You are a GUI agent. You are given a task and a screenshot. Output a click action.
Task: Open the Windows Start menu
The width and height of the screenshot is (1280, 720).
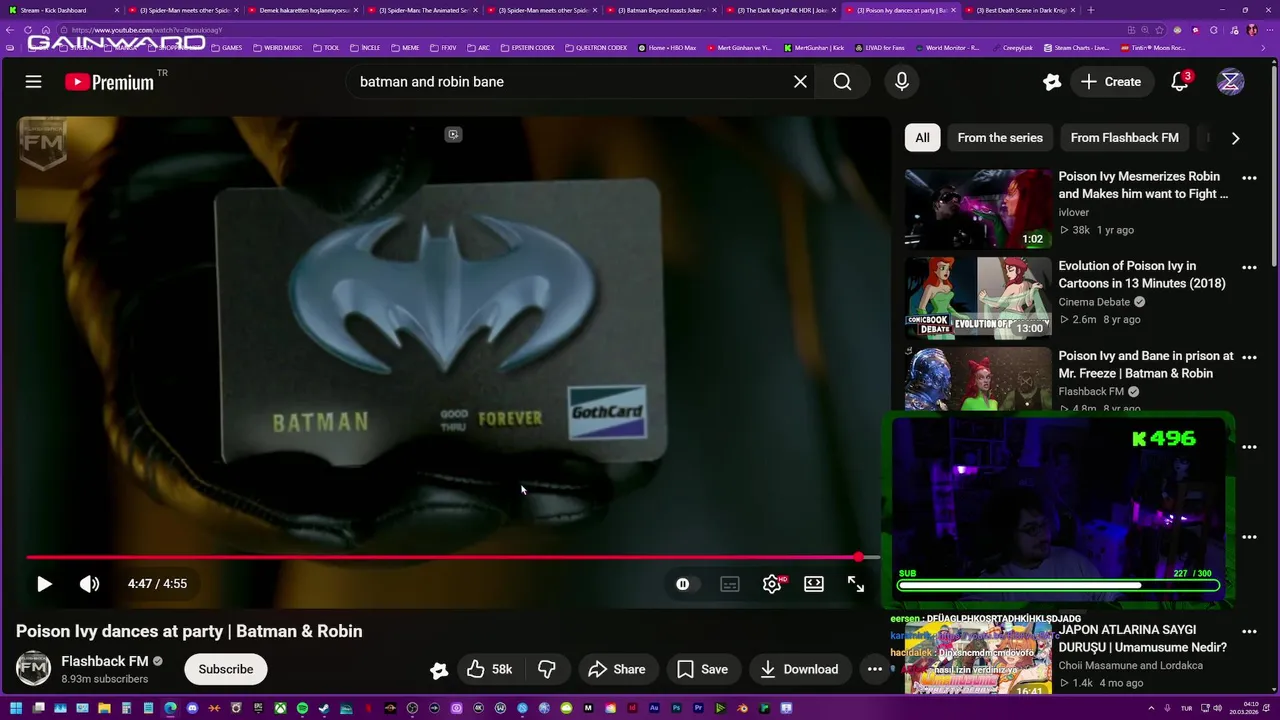(x=16, y=708)
